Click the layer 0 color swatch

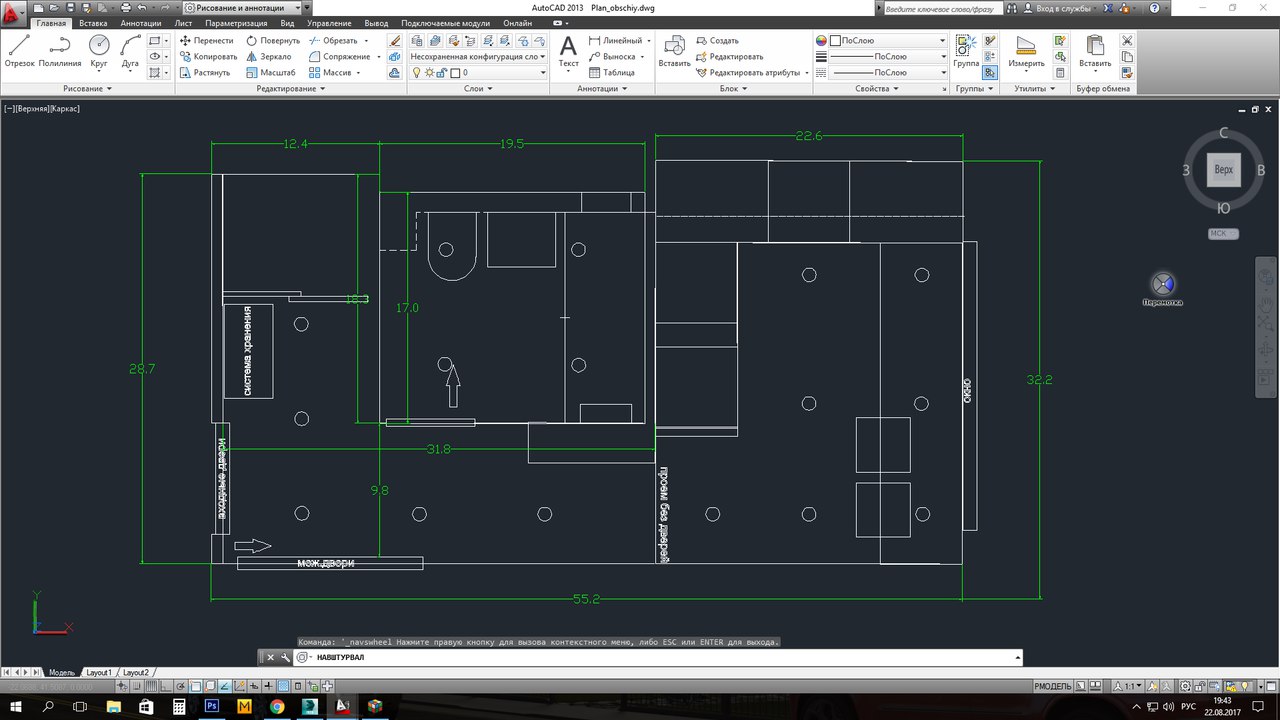(x=453, y=73)
